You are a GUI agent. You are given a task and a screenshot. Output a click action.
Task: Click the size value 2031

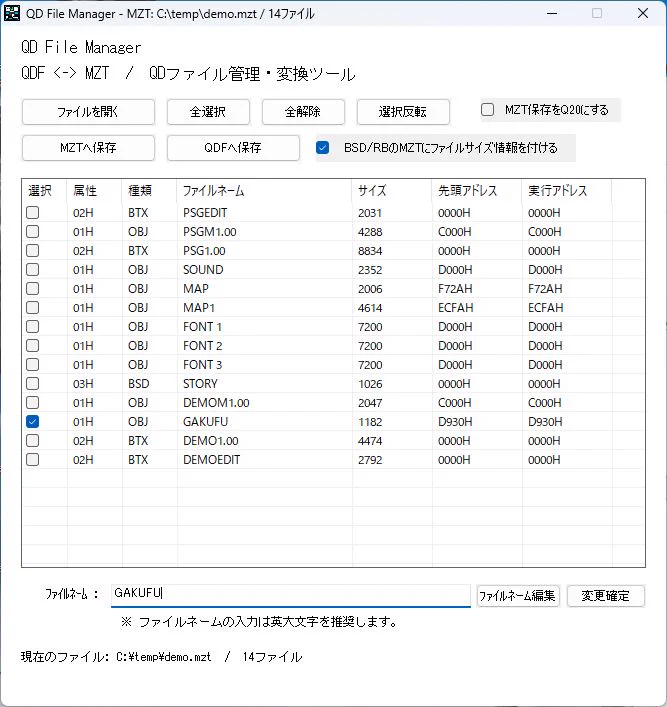point(370,212)
